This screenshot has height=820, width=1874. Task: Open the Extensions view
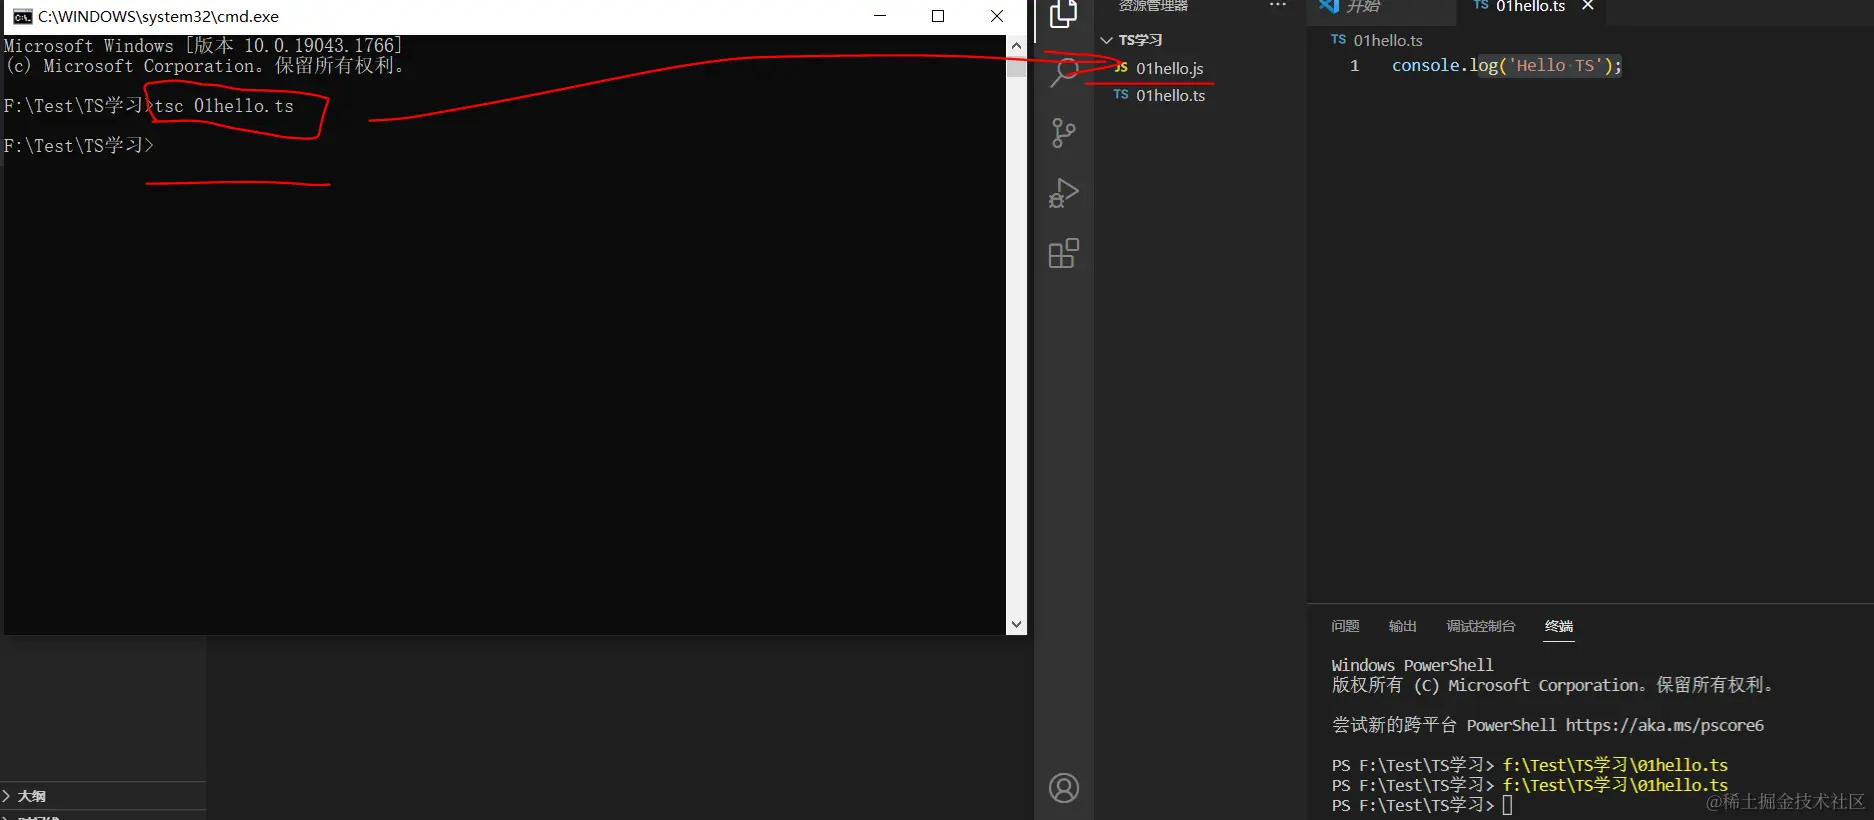(x=1064, y=253)
